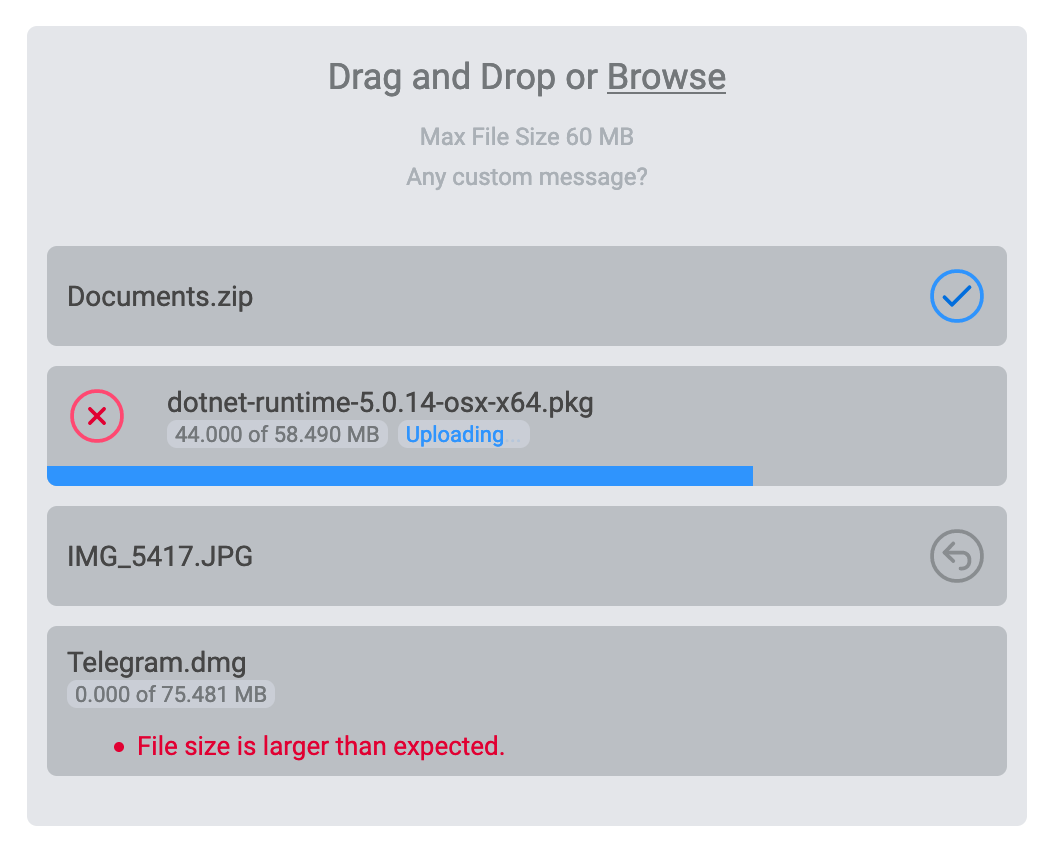Click the undo arrow icon for IMG_5417.JPG
Screen dimensions: 1060x860
coord(956,557)
